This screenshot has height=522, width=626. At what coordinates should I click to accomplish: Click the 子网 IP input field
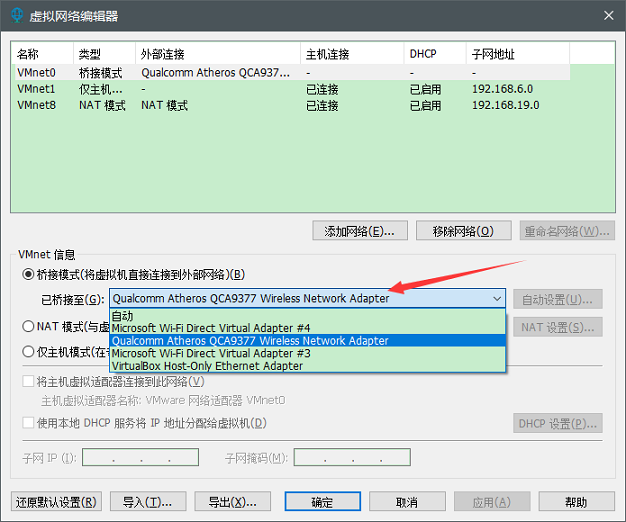click(141, 457)
